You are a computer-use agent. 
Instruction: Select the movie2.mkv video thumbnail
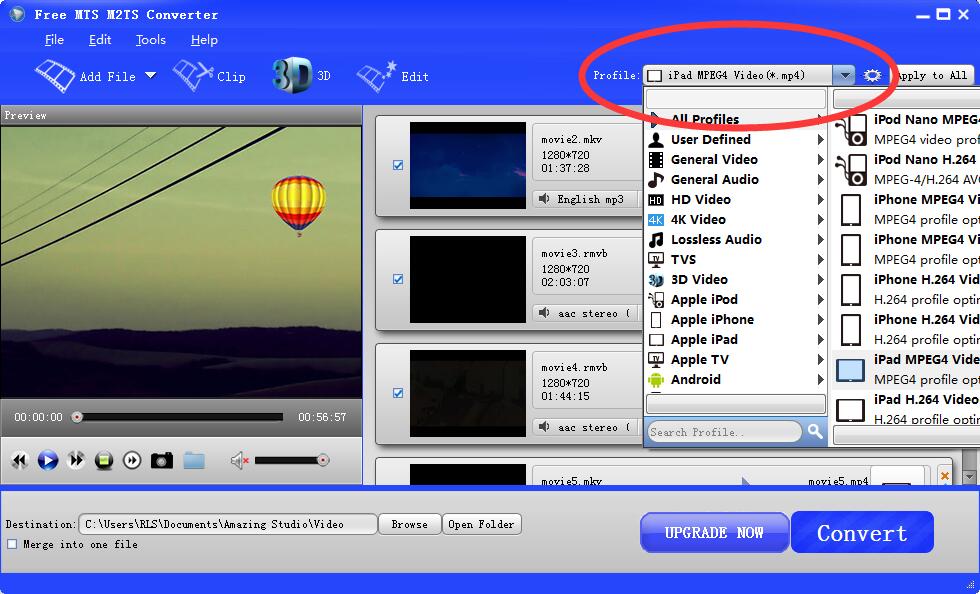[x=468, y=165]
